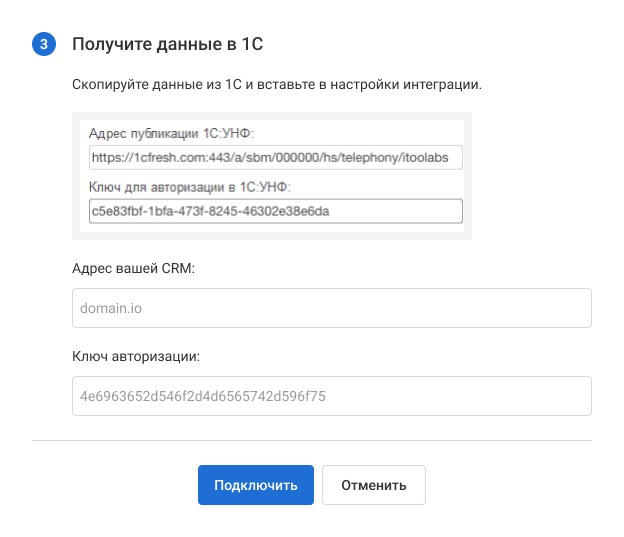Click the number 3 in the circle
The width and height of the screenshot is (624, 537).
(x=43, y=44)
